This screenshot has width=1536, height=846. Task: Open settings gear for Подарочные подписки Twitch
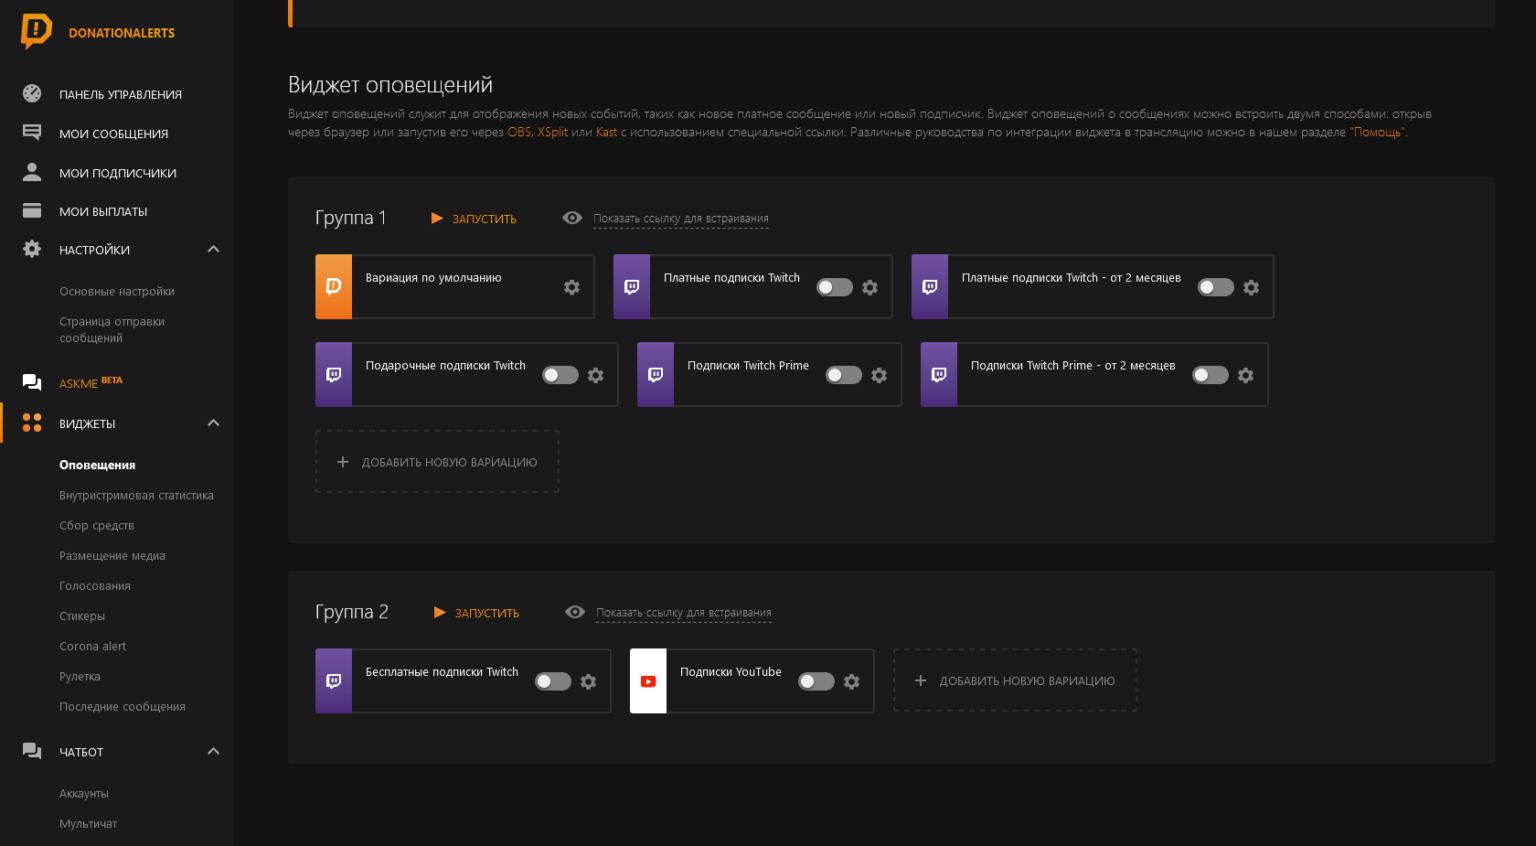(596, 375)
